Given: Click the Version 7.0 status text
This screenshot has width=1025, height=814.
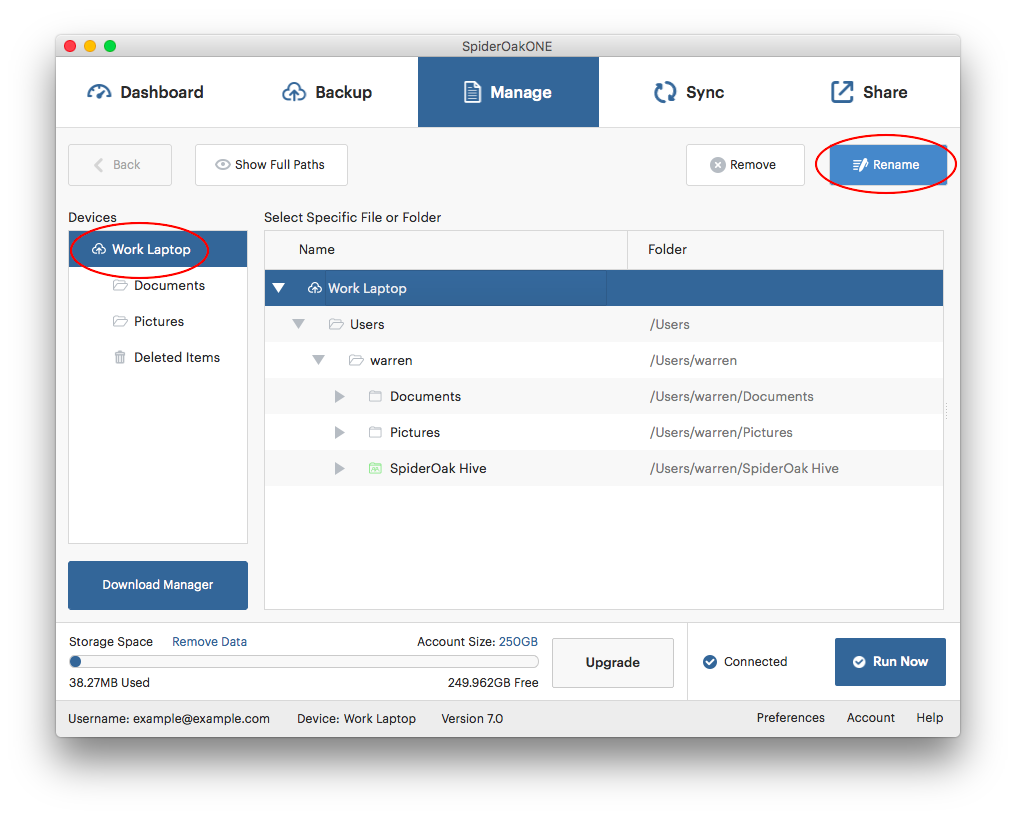Looking at the screenshot, I should click(472, 719).
